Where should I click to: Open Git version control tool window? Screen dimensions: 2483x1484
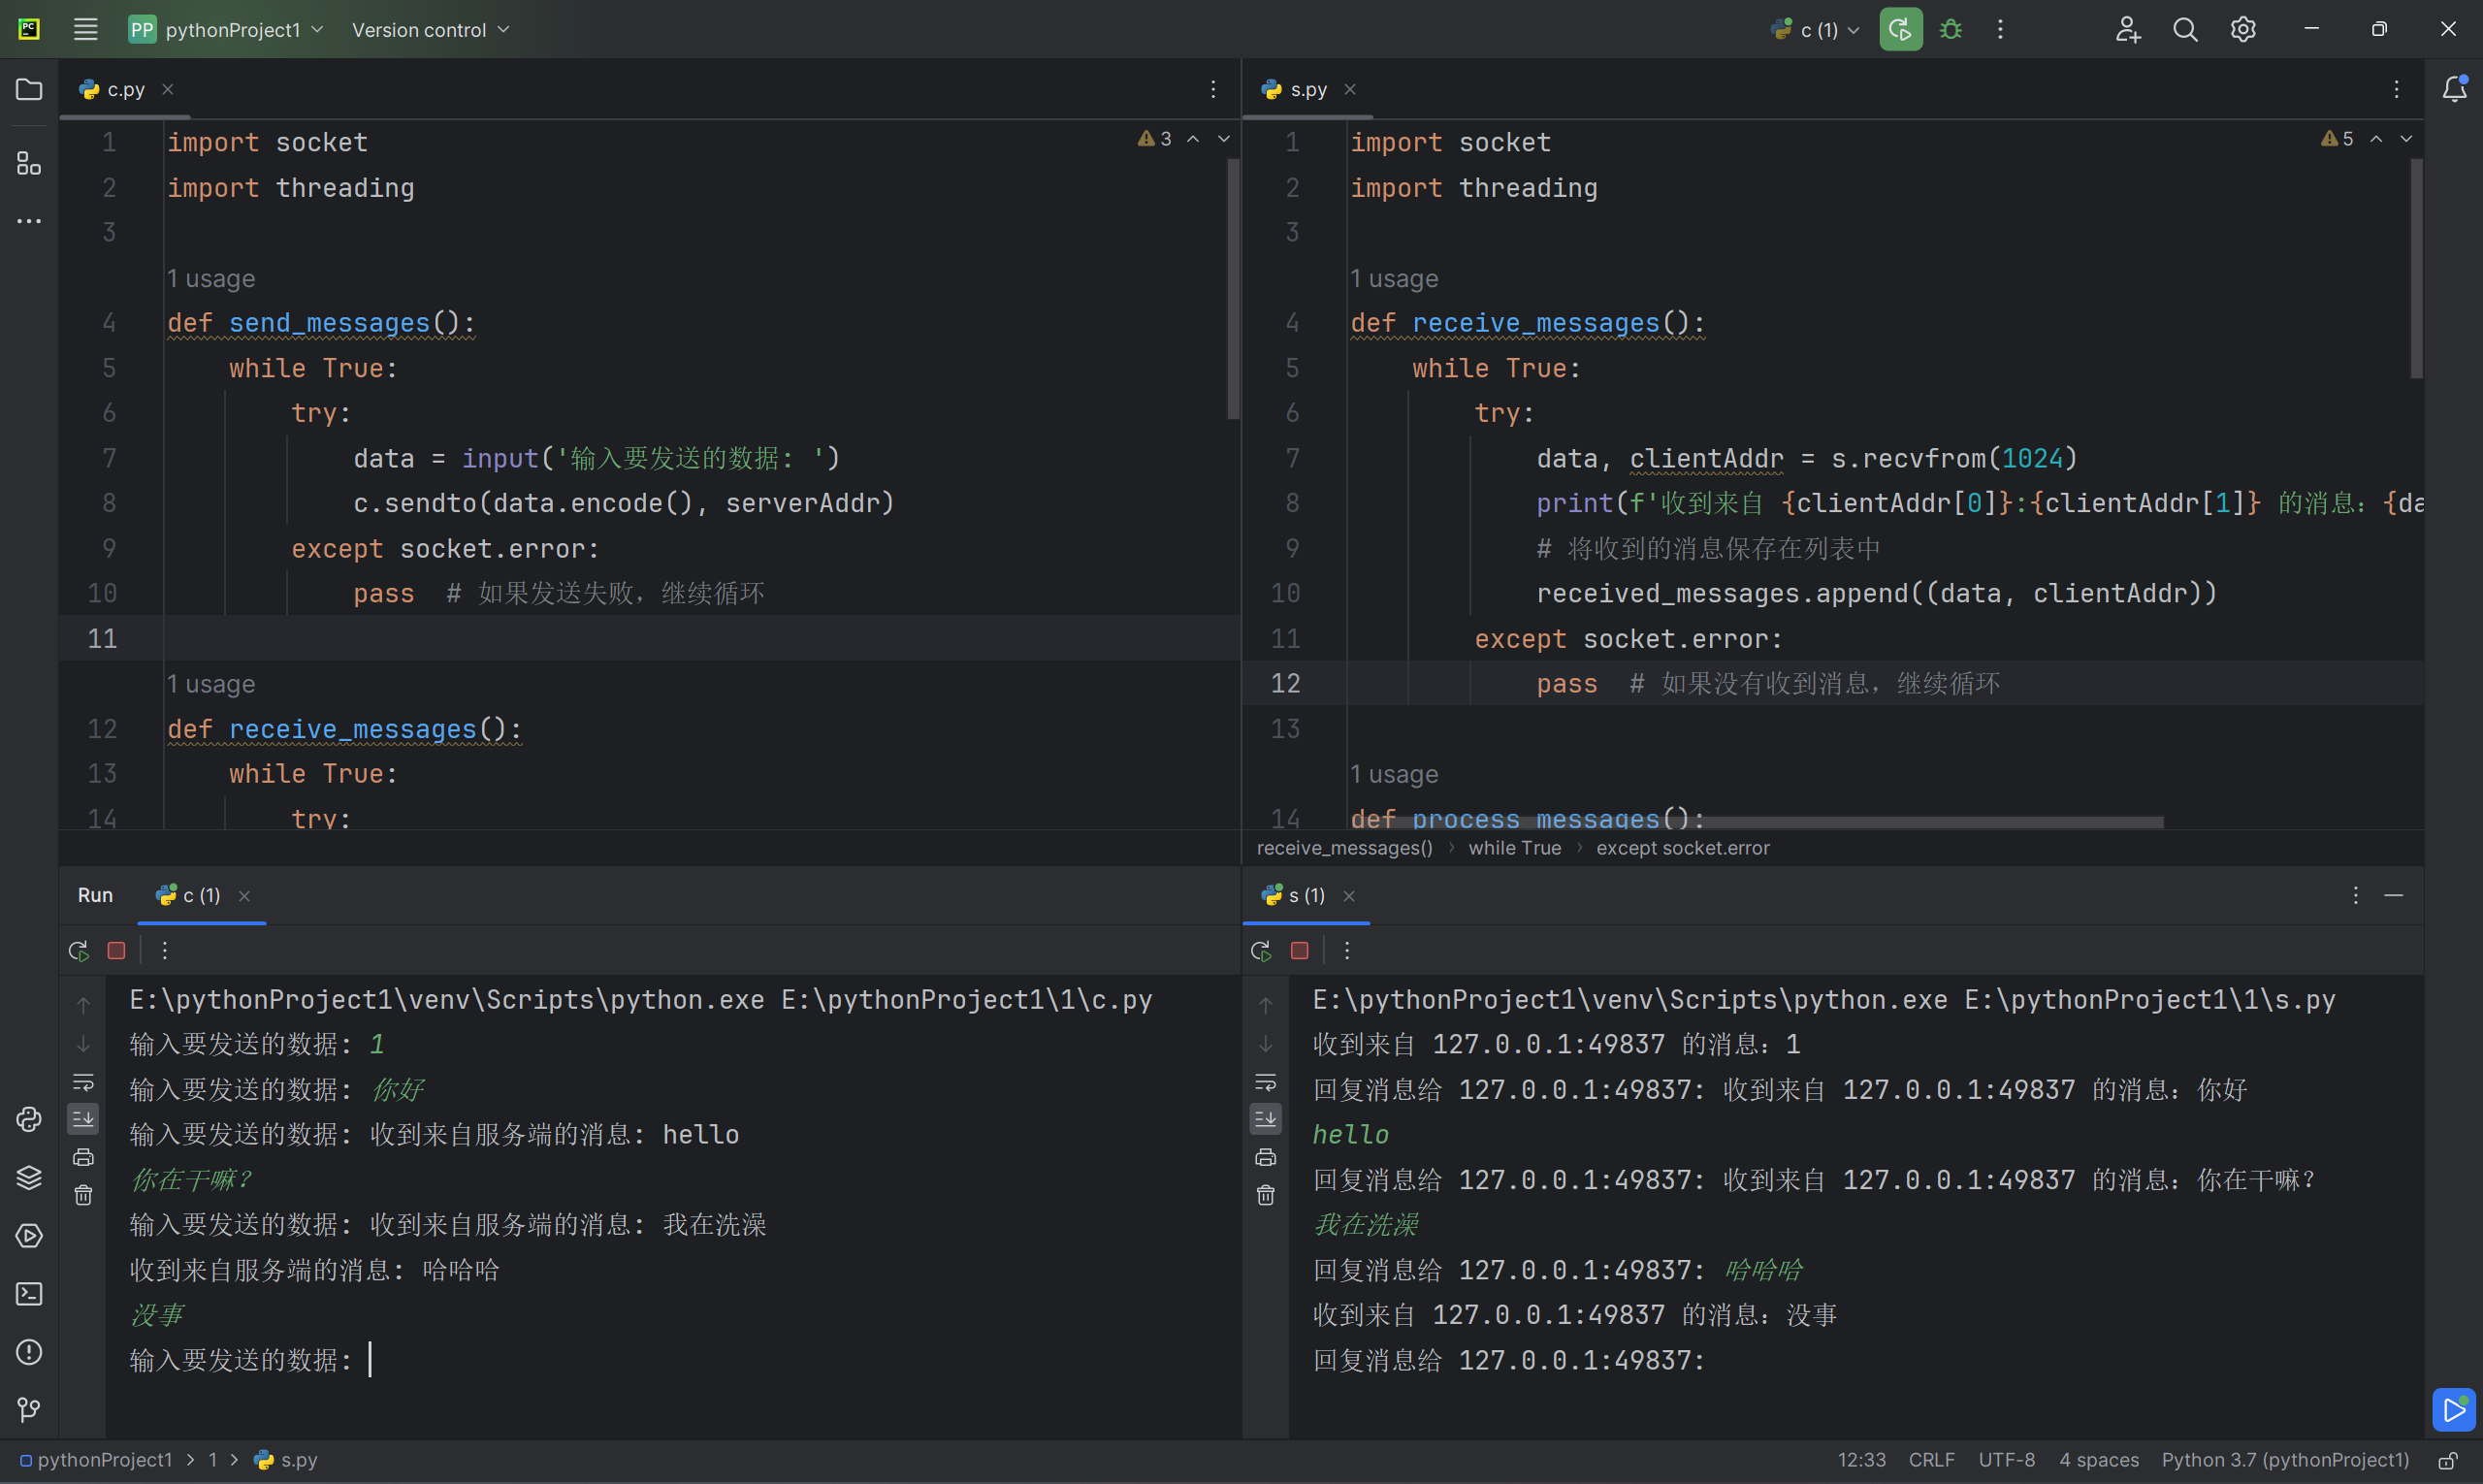tap(29, 1410)
